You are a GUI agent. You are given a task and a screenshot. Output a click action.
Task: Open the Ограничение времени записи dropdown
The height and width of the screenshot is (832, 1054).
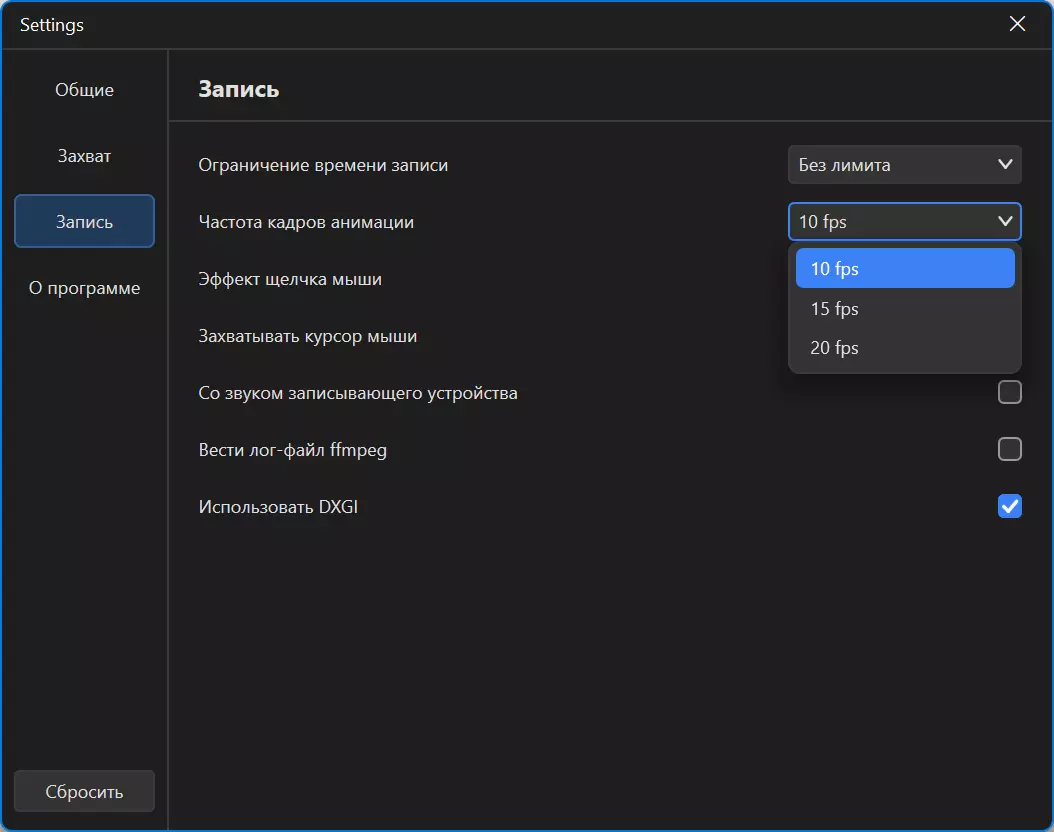point(904,165)
